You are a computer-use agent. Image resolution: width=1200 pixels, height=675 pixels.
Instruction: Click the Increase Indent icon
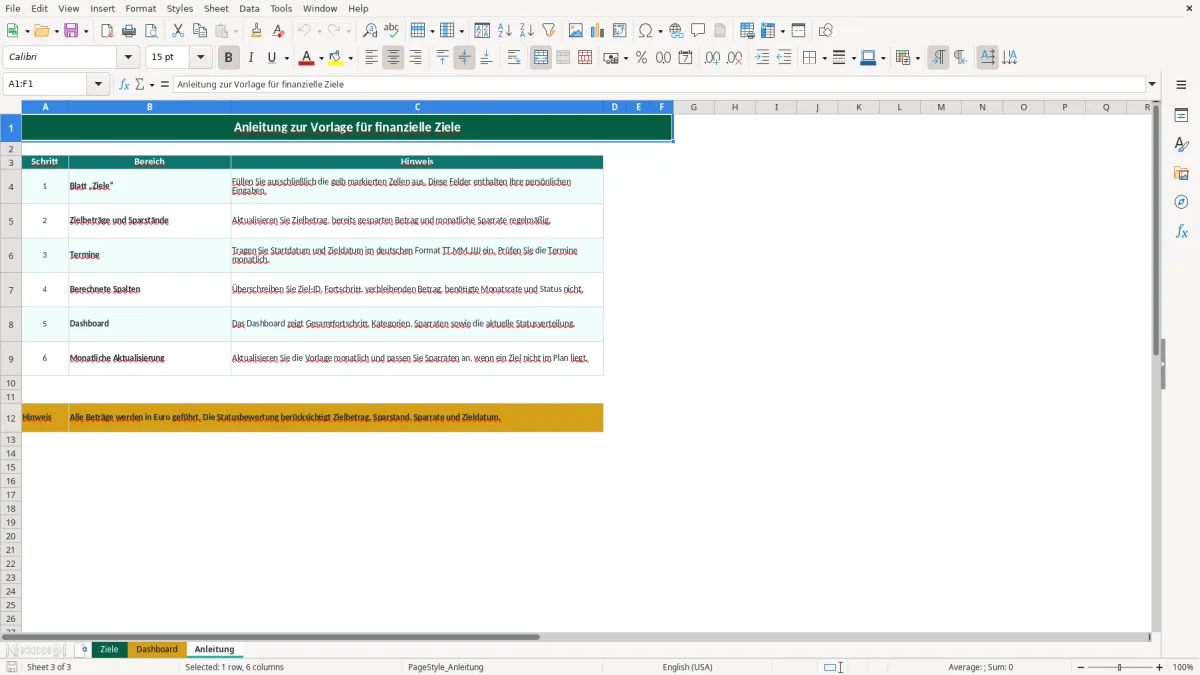point(762,58)
